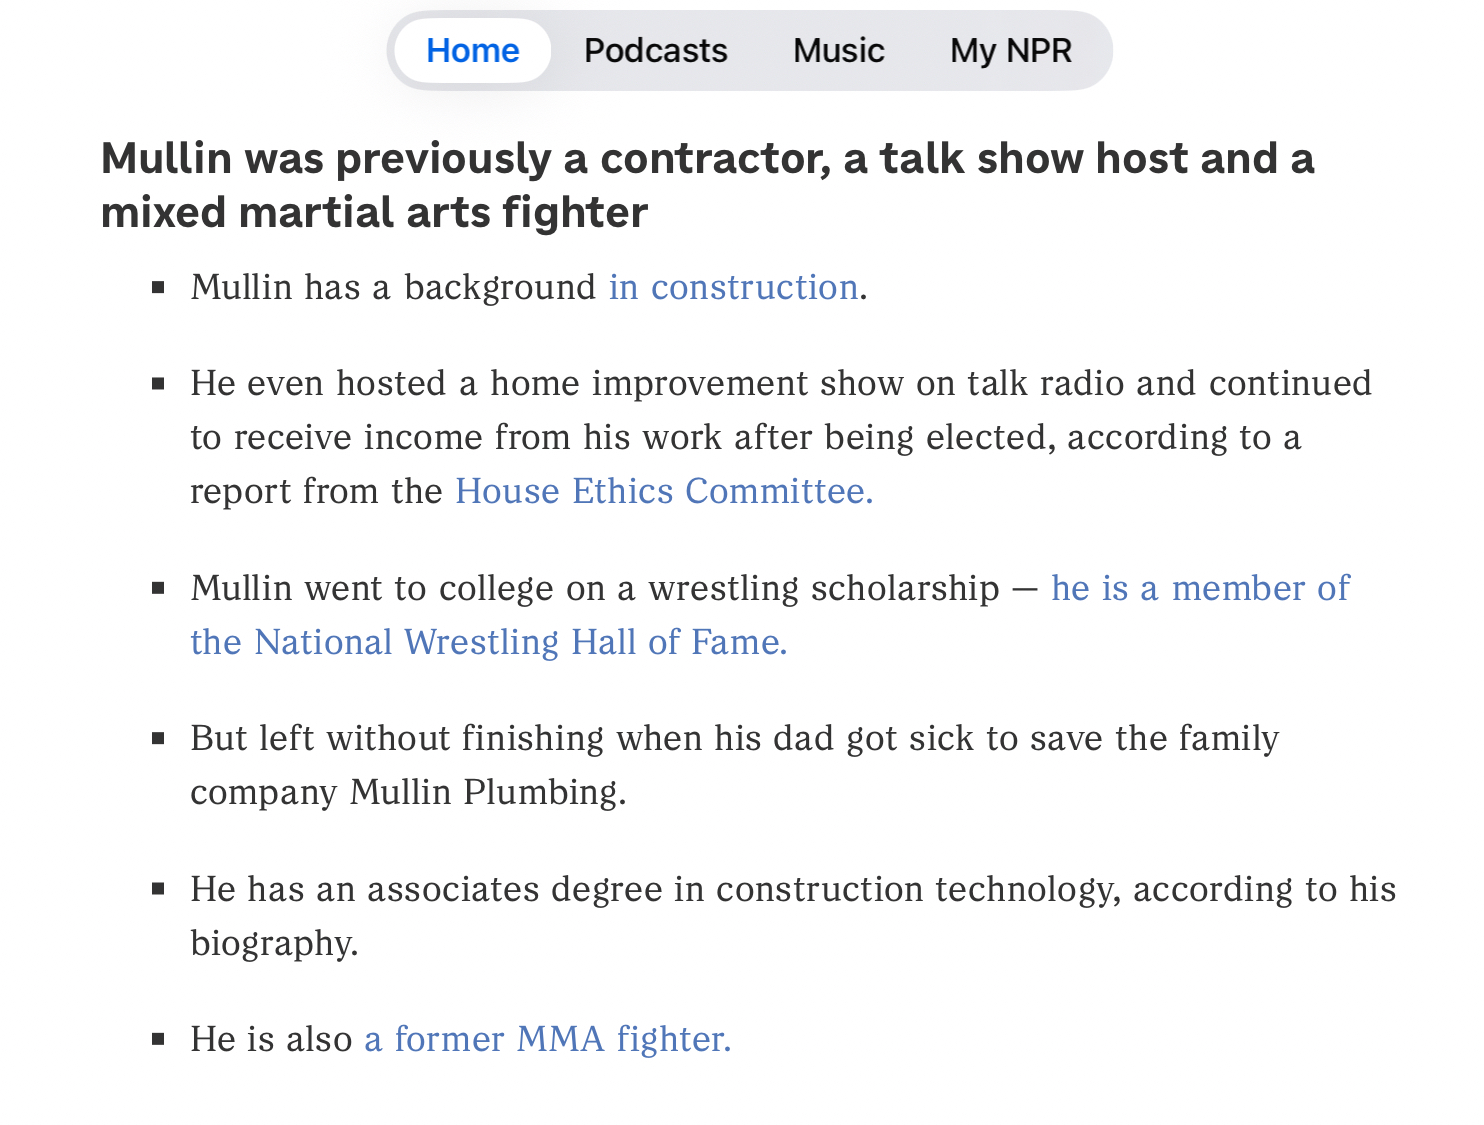Open the "in construction" link
Image resolution: width=1484 pixels, height=1125 pixels.
coord(733,288)
